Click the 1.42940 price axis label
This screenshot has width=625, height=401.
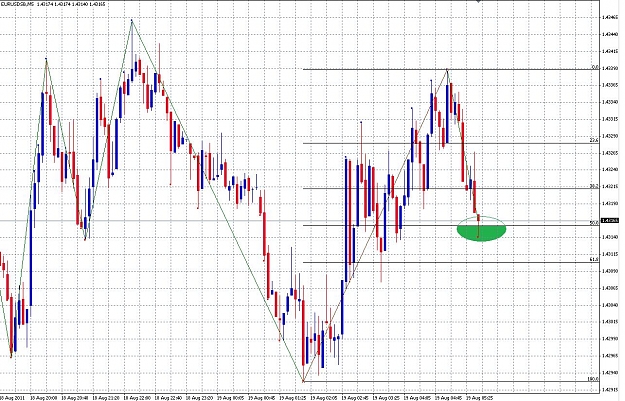tap(610, 373)
